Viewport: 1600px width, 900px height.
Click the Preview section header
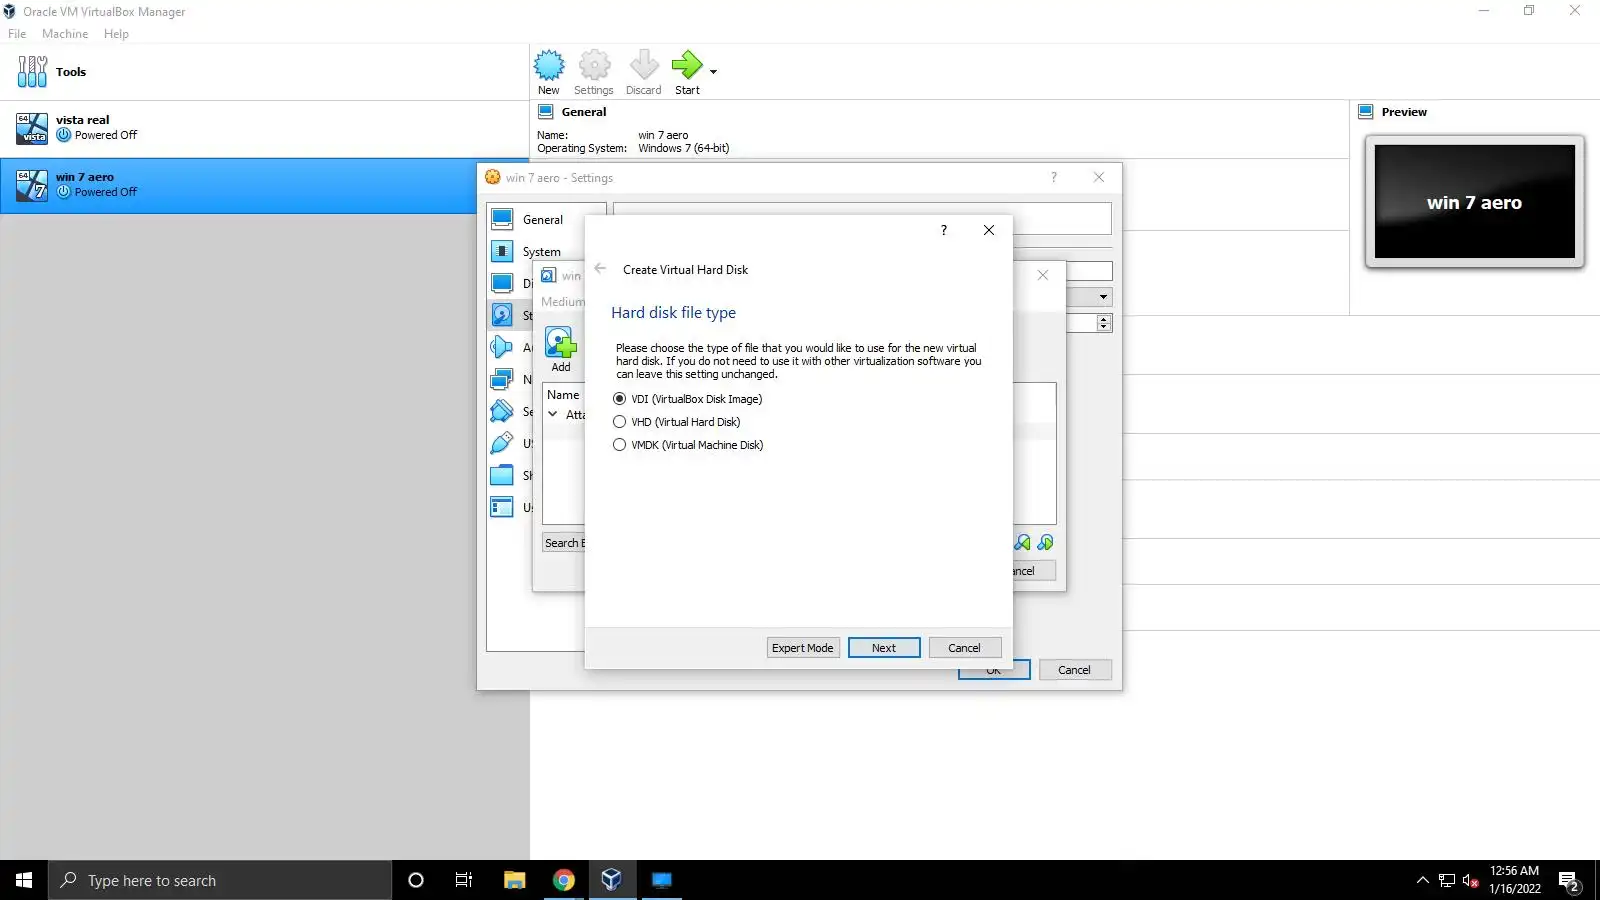[1404, 112]
